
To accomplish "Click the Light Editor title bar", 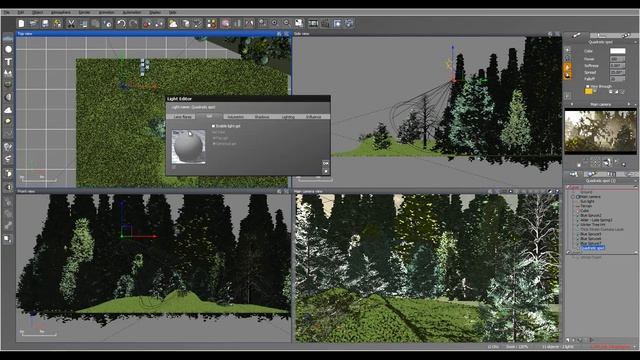I will (x=248, y=99).
